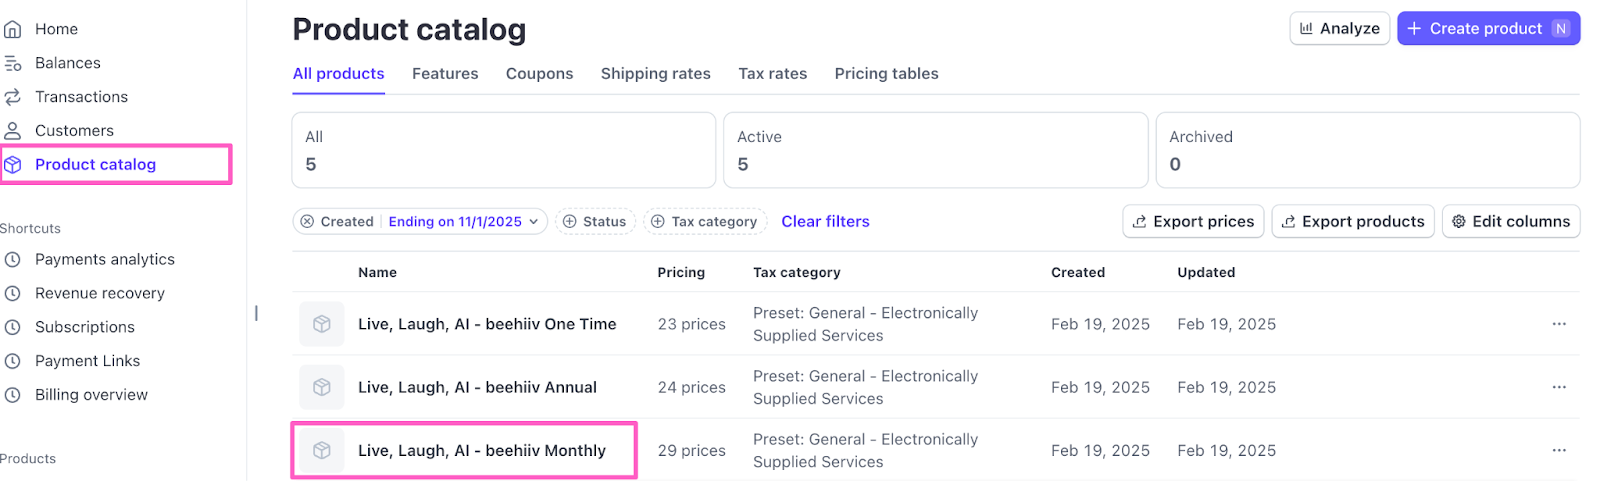Click the product thumbnail for beehiiv Annual
The height and width of the screenshot is (481, 1600).
pyautogui.click(x=322, y=387)
